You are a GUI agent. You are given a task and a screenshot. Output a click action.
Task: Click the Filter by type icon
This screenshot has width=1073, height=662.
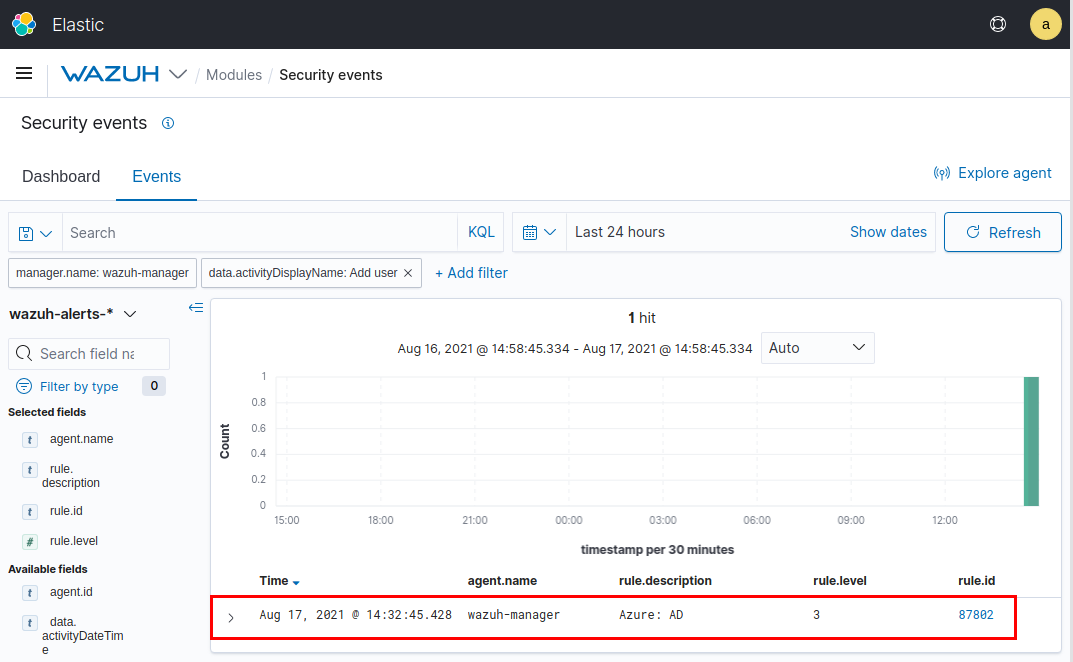point(24,386)
